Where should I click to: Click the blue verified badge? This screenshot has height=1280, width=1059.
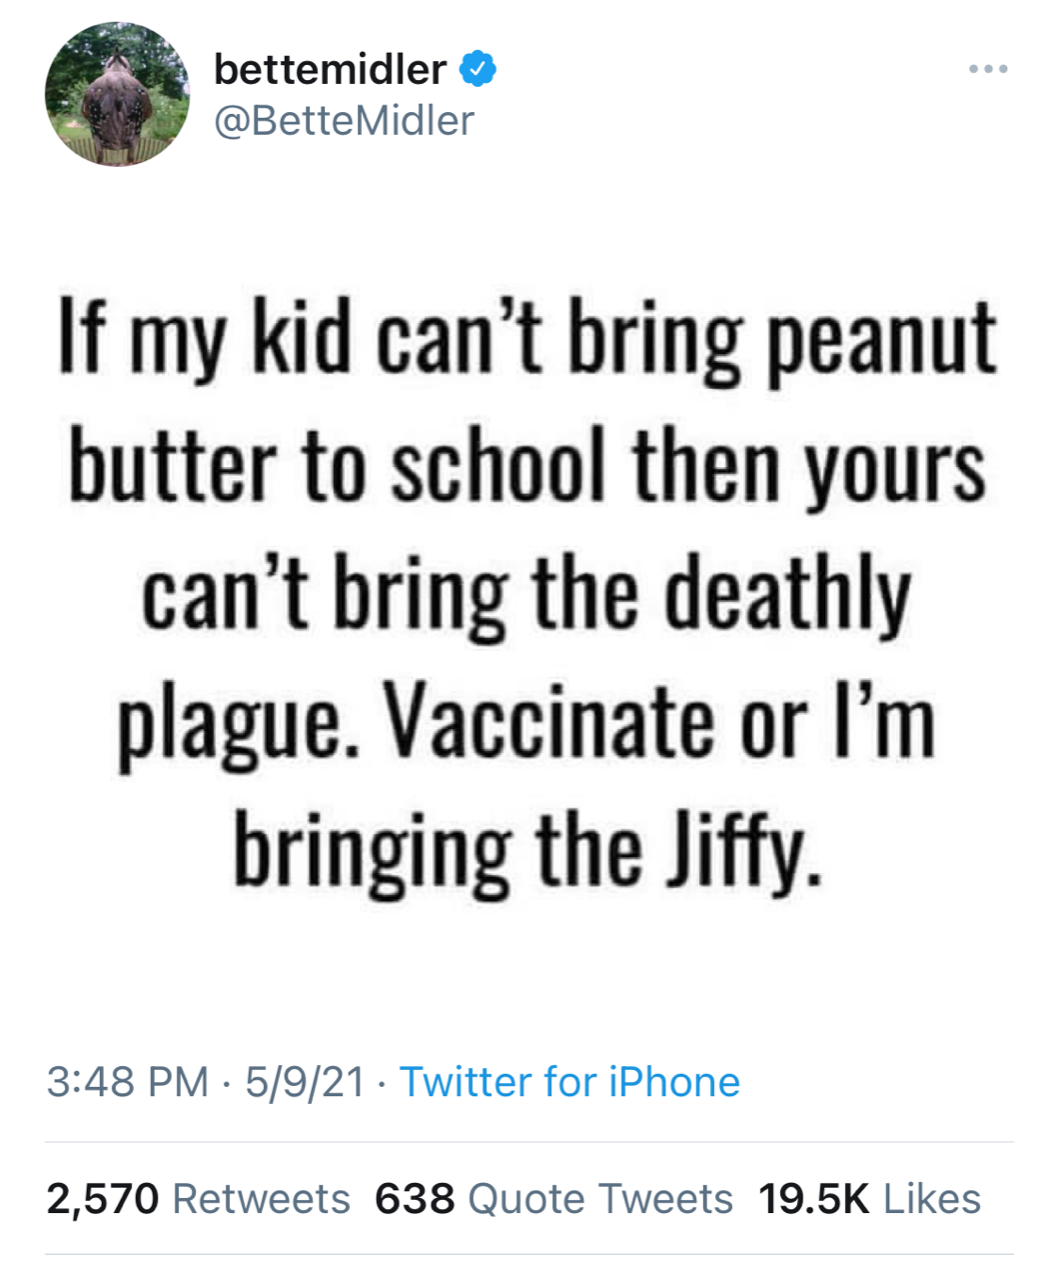click(478, 70)
